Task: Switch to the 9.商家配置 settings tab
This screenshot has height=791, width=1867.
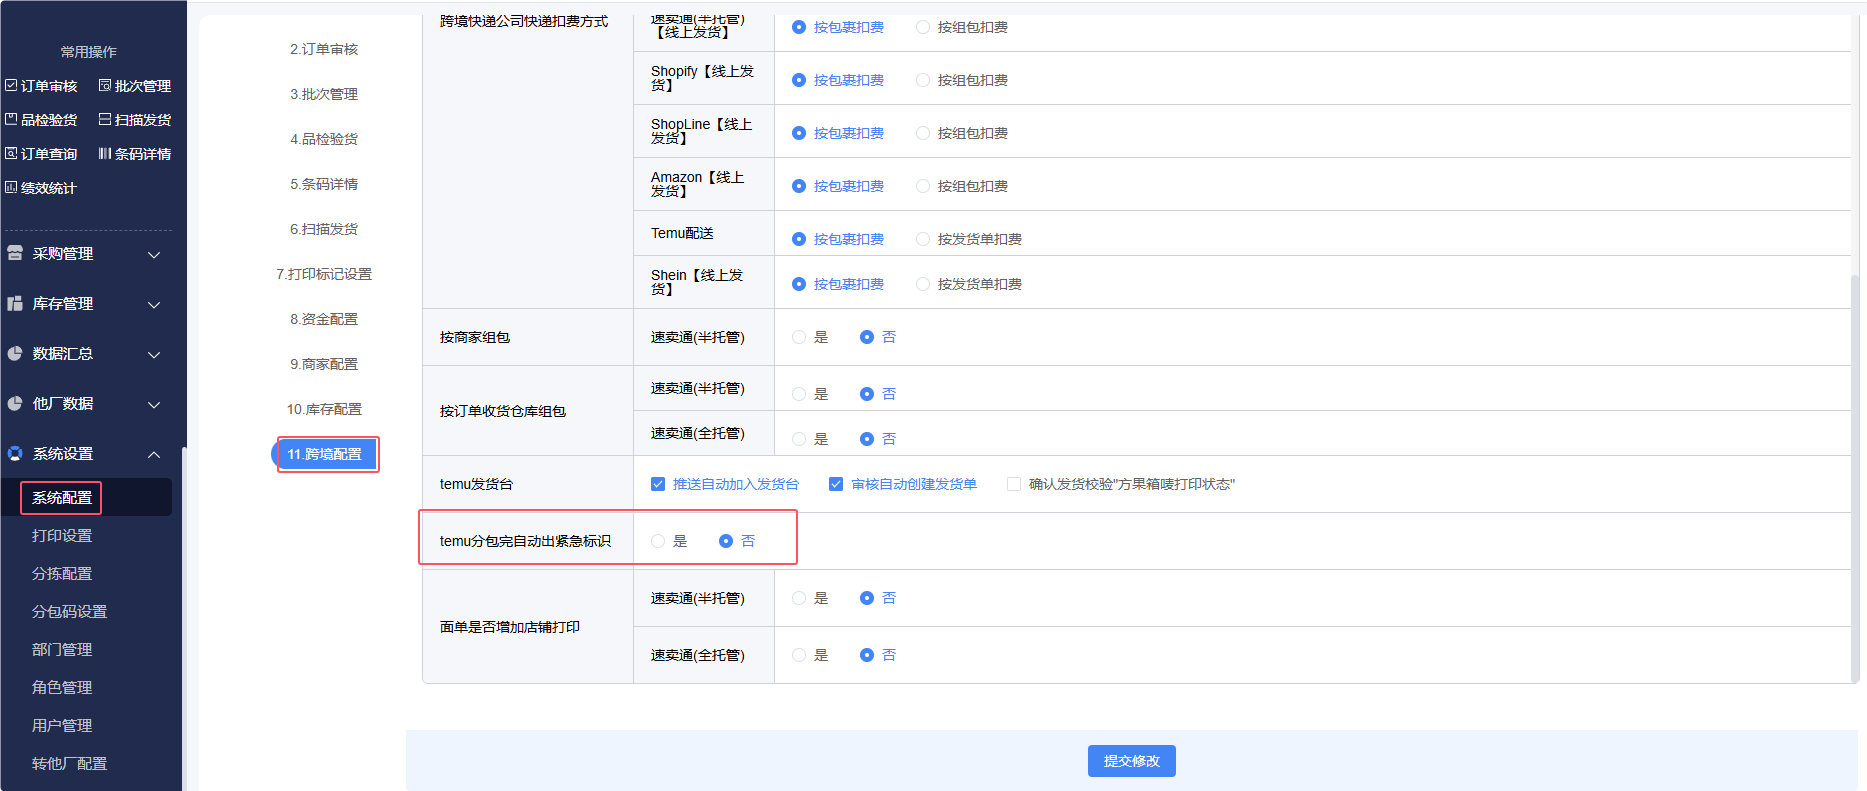Action: tap(324, 364)
